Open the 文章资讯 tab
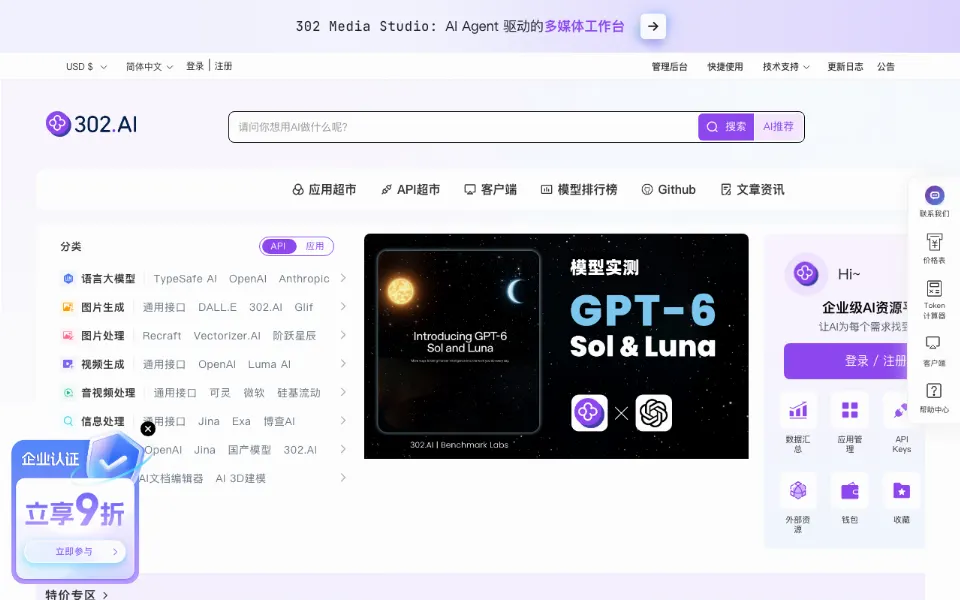The height and width of the screenshot is (600, 960). (x=752, y=190)
